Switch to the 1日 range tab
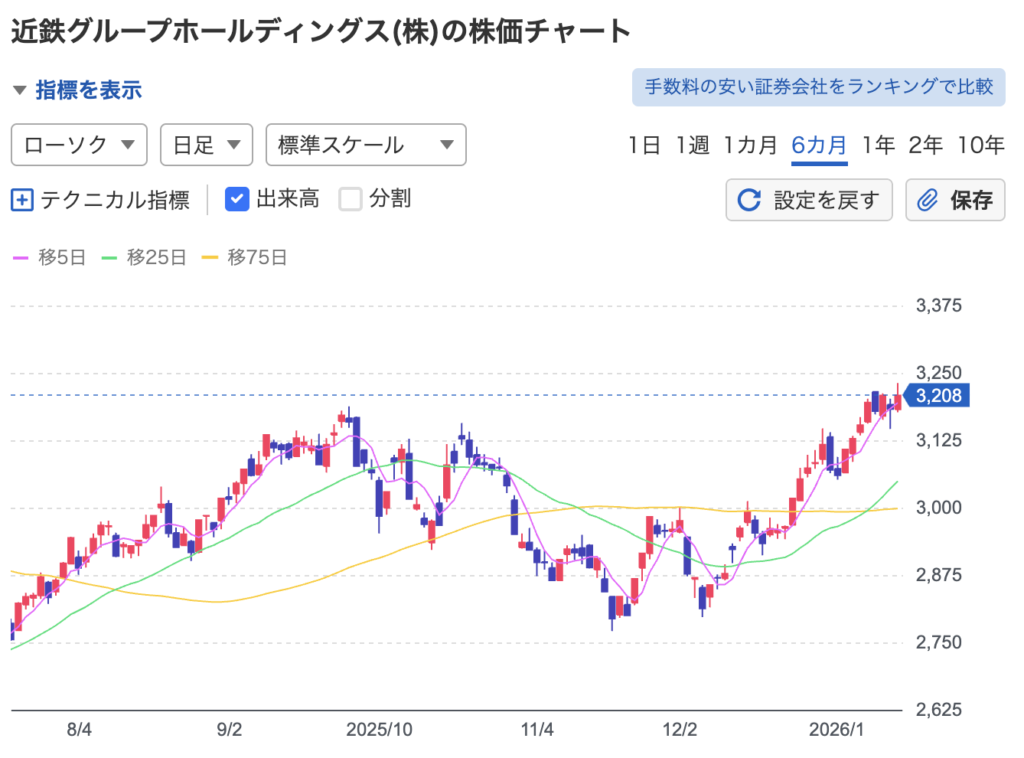 [644, 145]
